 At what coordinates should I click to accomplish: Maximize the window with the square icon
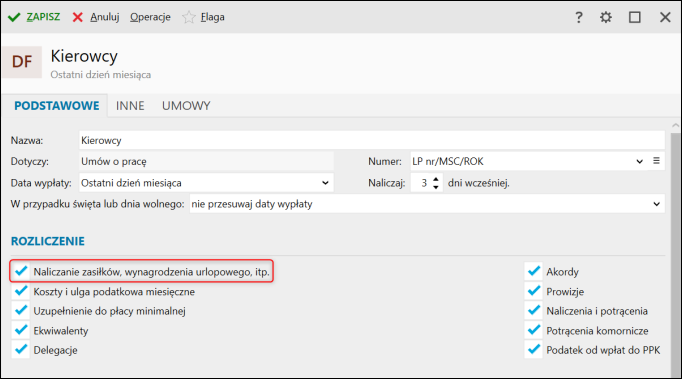tap(635, 17)
